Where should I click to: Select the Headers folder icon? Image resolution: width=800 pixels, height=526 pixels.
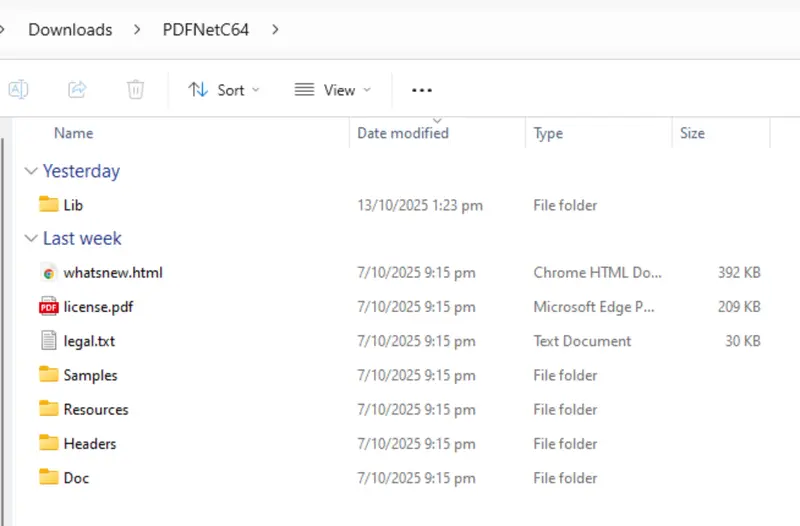[48, 442]
